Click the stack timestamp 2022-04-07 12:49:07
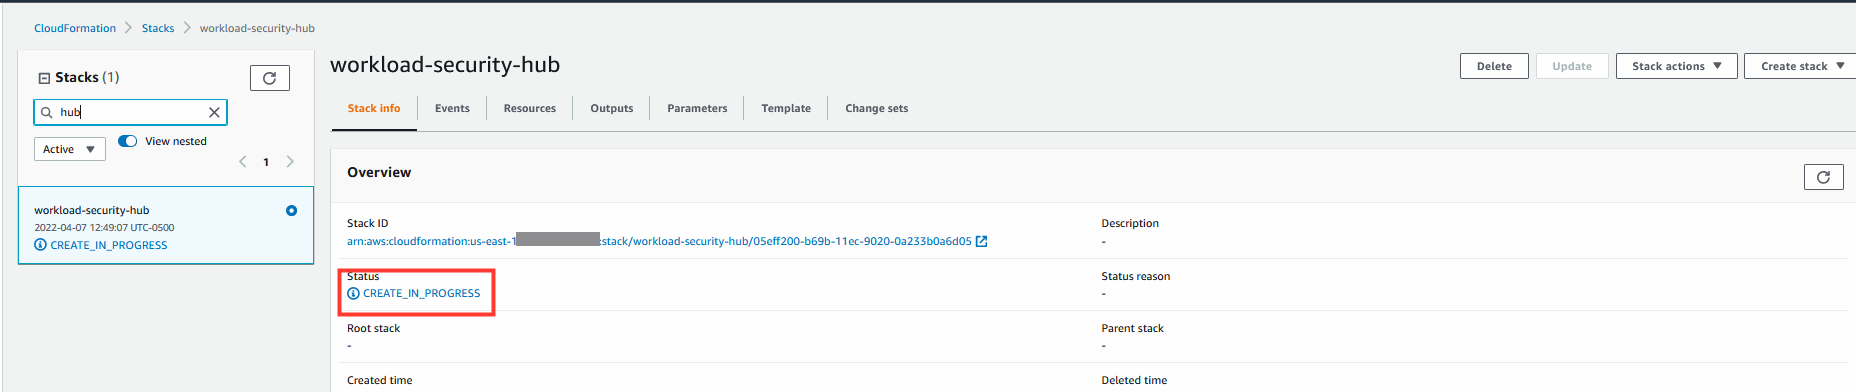 pos(104,228)
